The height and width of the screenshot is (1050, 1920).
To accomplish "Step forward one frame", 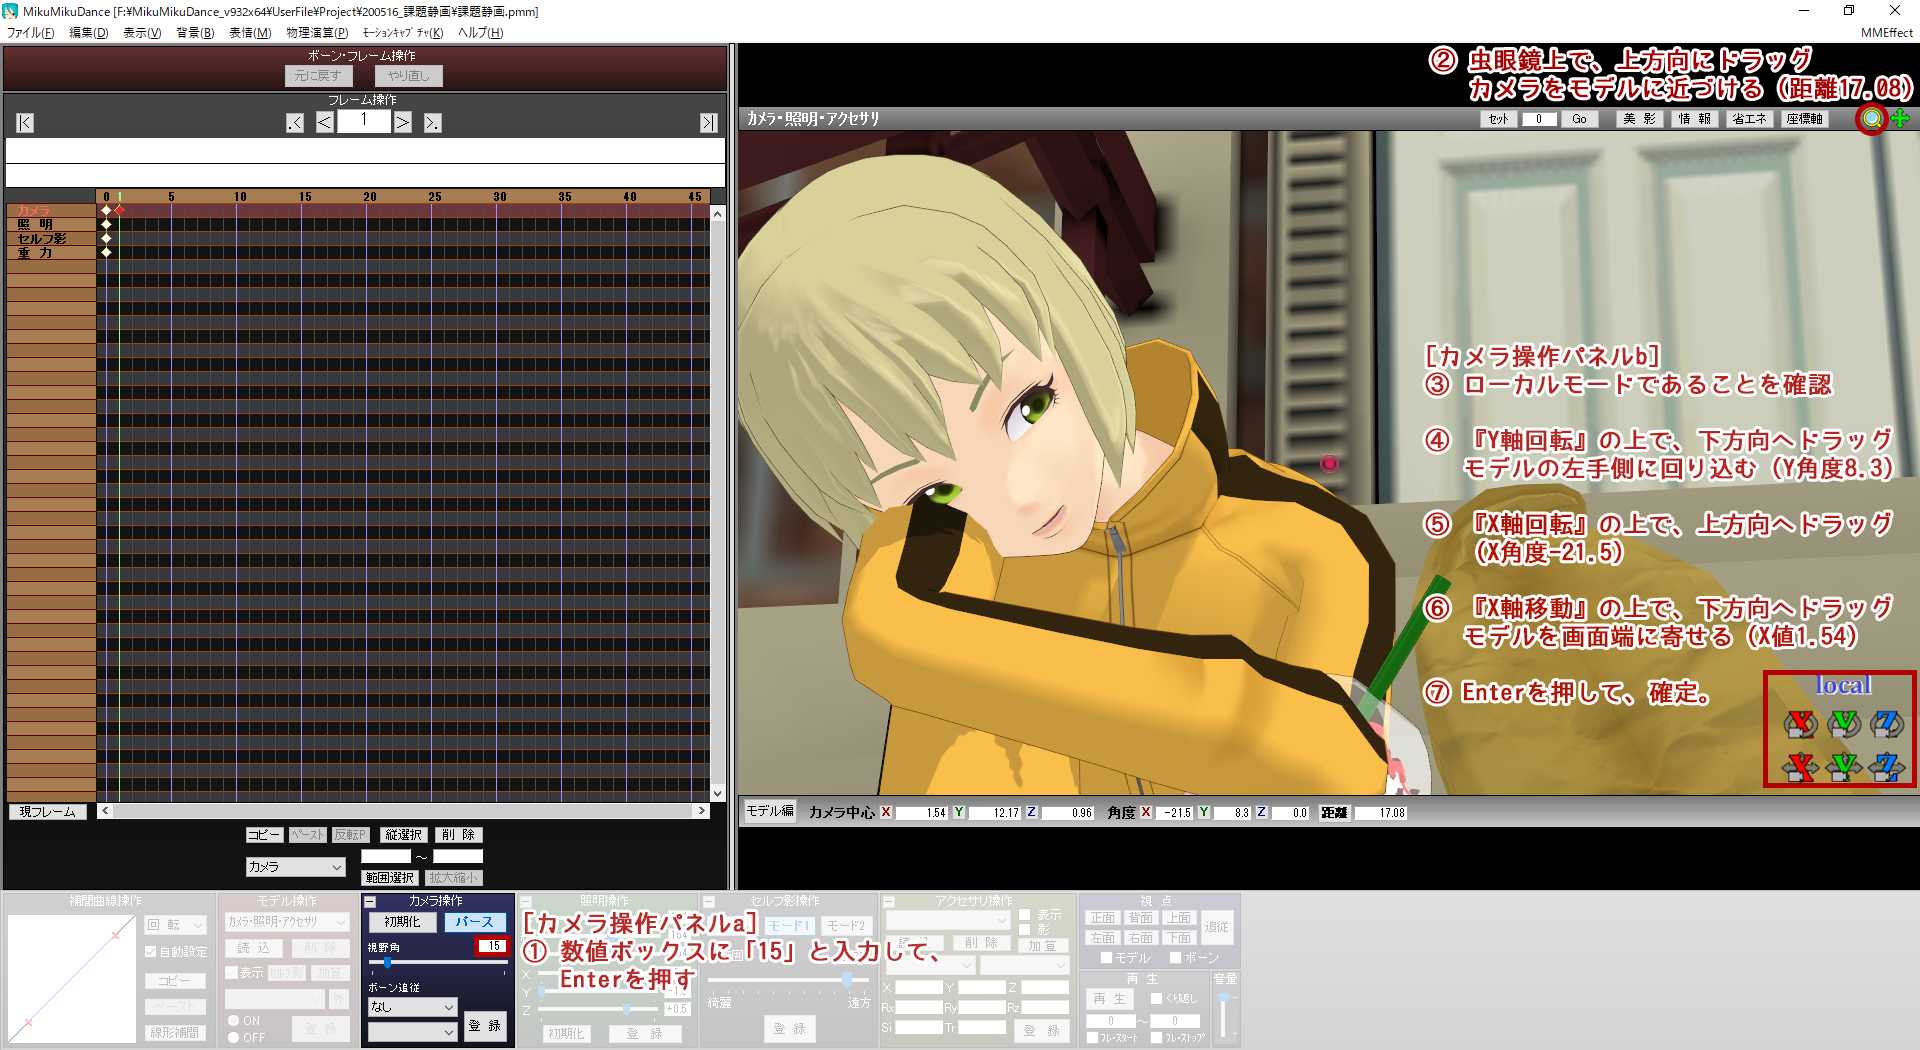I will point(402,123).
